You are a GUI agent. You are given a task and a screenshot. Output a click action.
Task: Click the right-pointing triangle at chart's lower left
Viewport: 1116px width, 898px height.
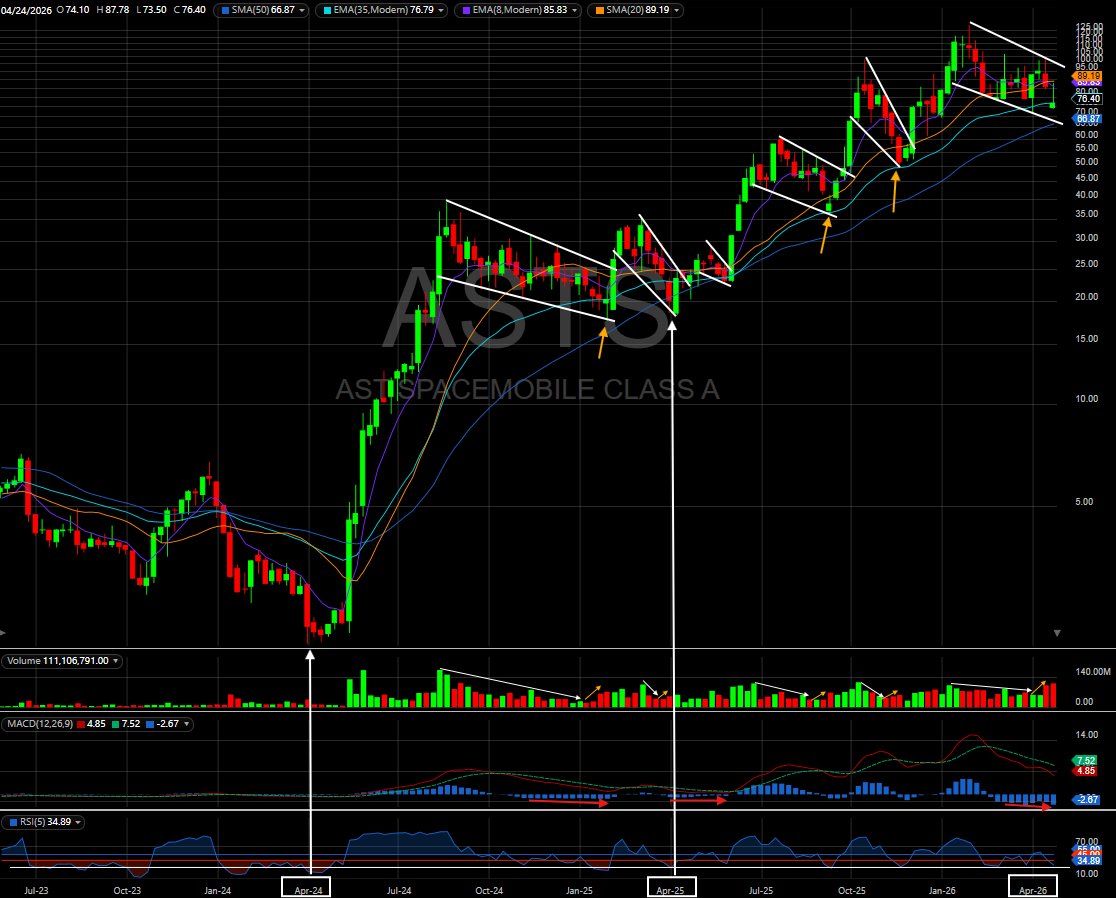(x=3, y=633)
